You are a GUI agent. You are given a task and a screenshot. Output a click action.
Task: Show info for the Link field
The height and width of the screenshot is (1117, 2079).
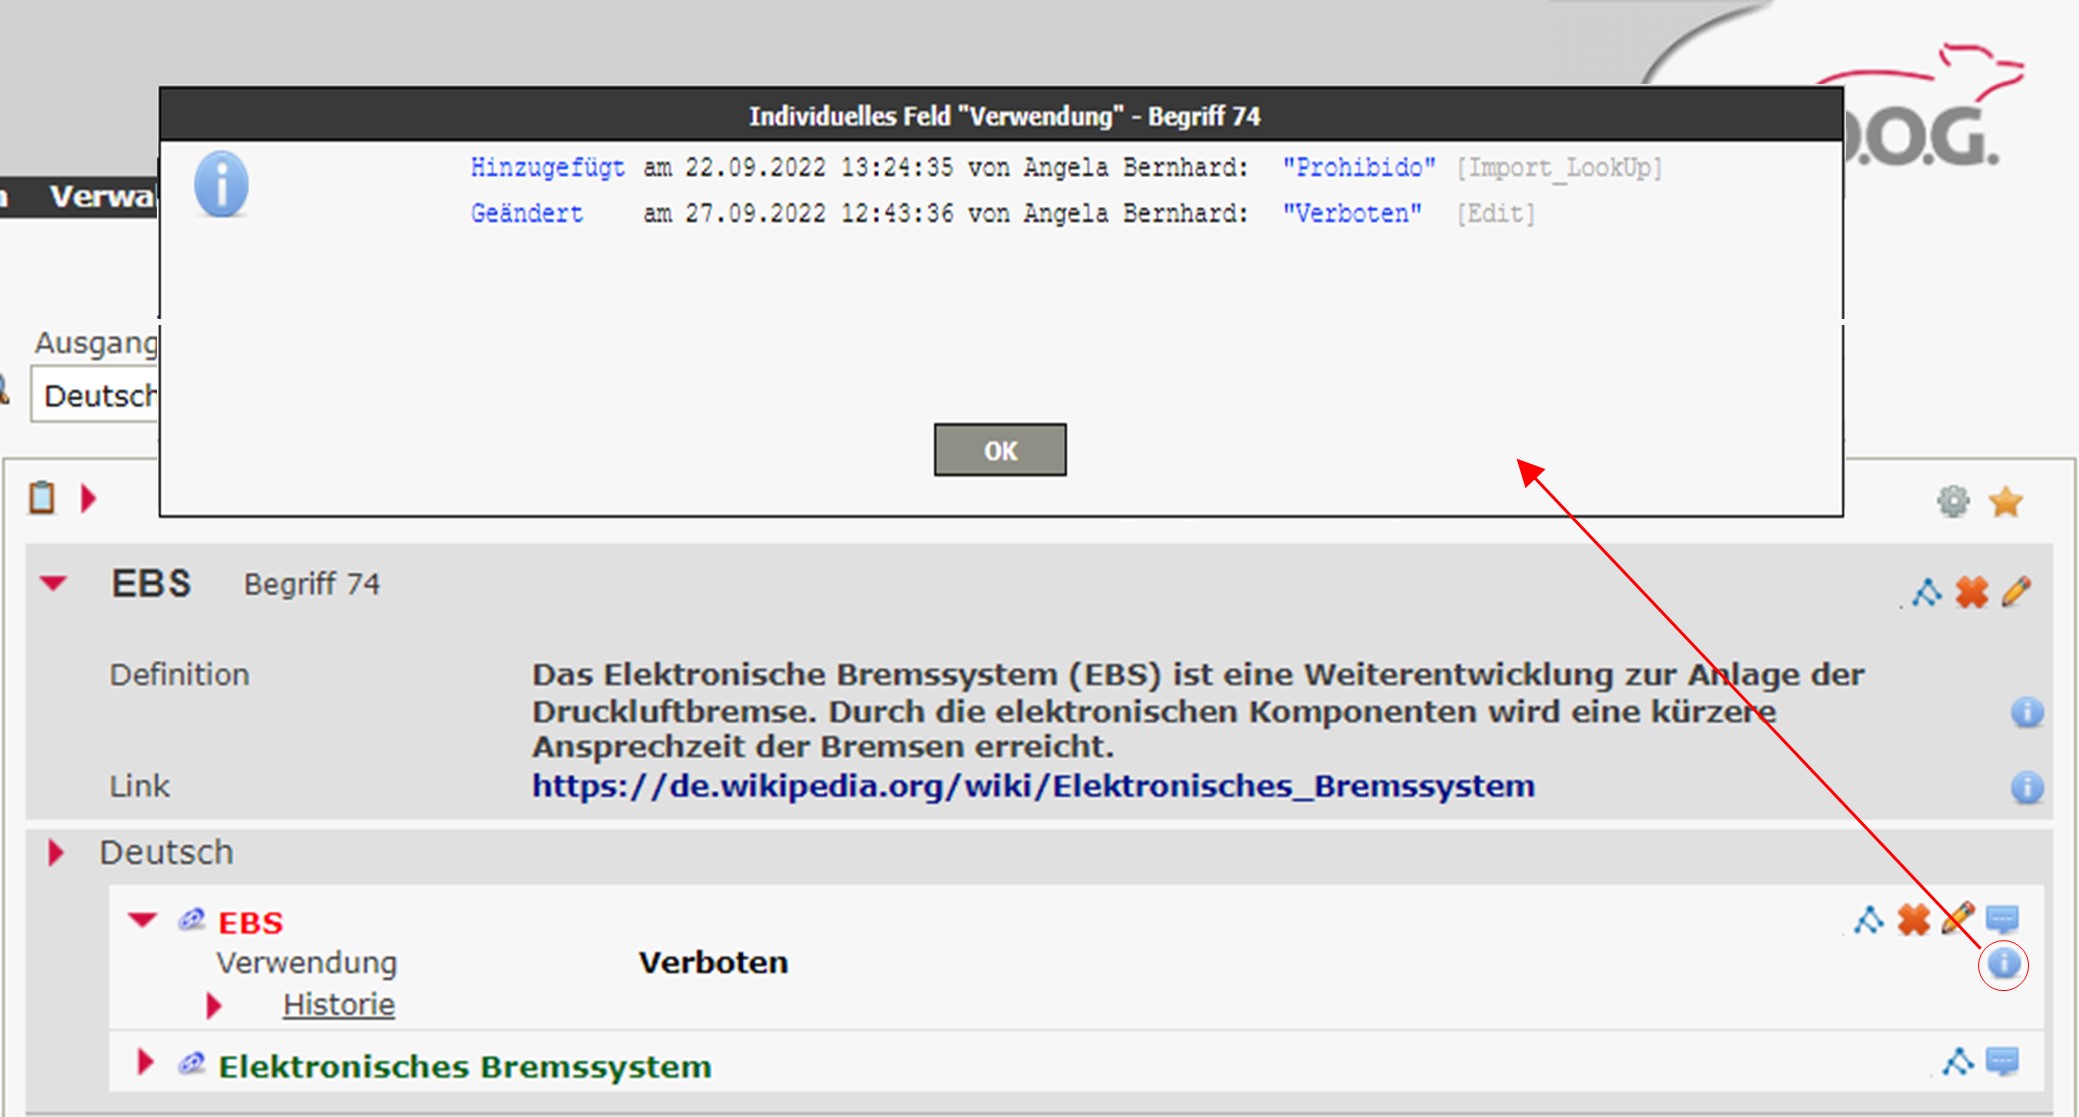(x=2026, y=787)
